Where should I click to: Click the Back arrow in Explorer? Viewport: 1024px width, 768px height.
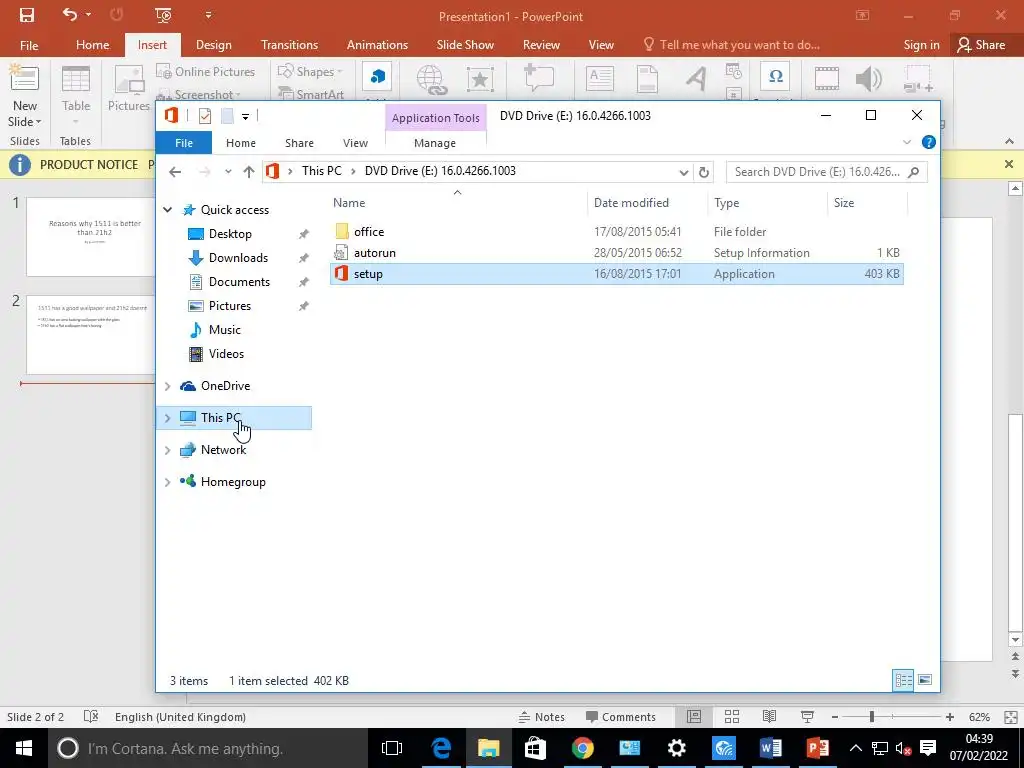click(174, 172)
